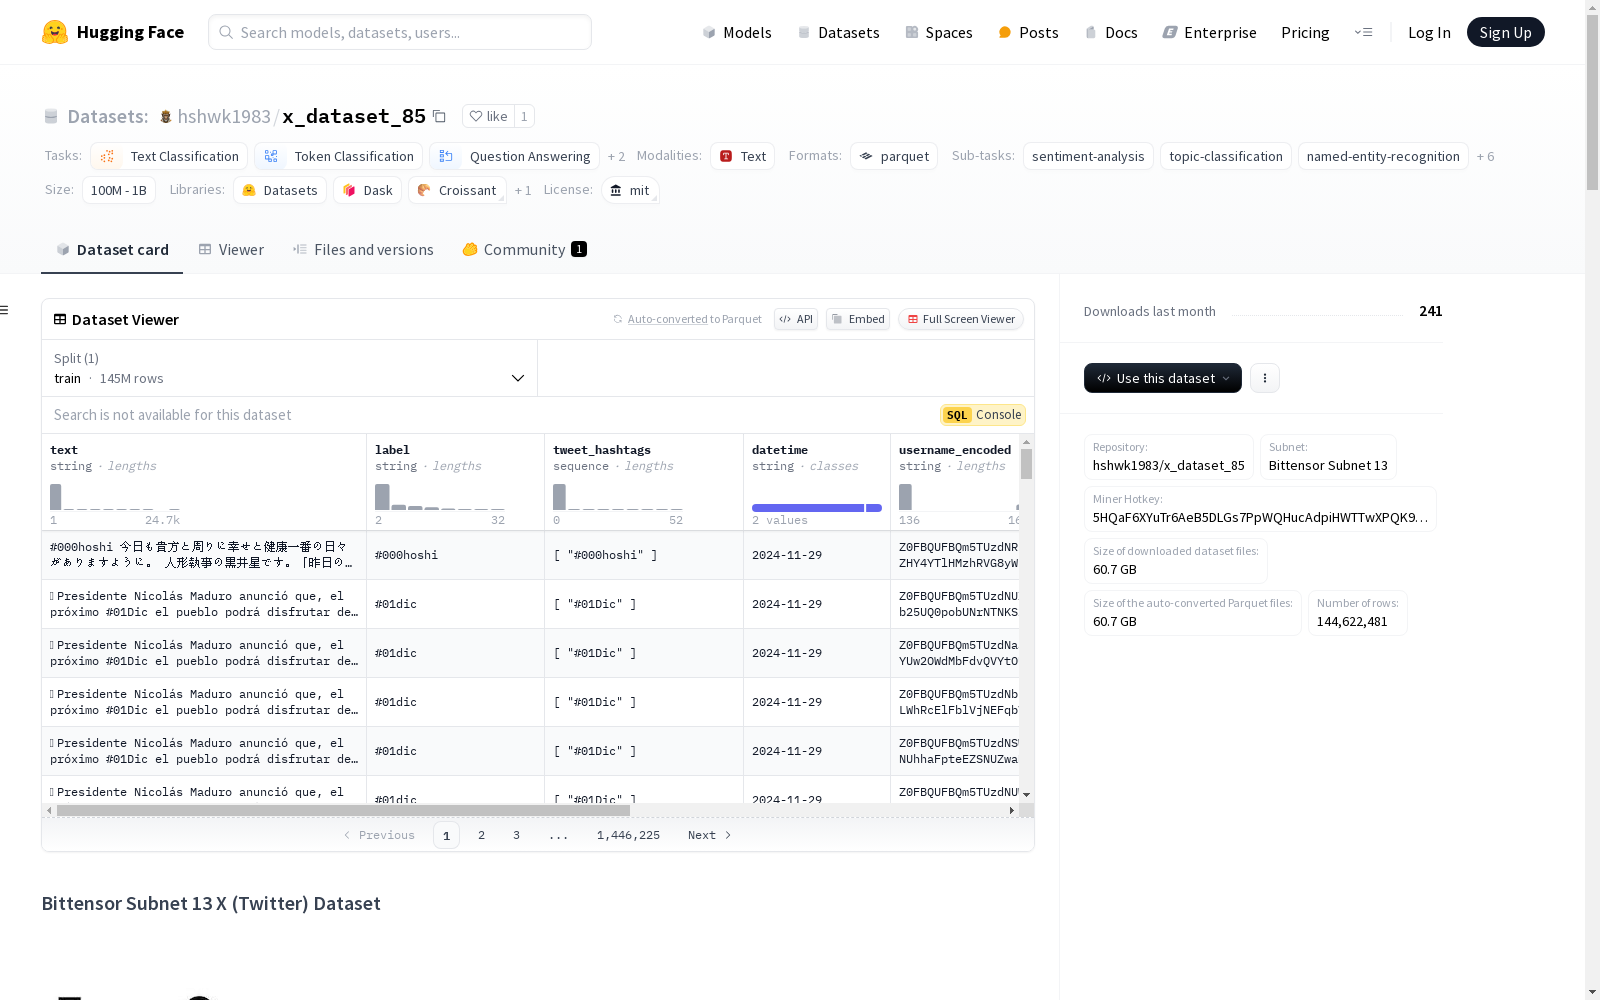This screenshot has width=1600, height=1000.
Task: Click the tweet_hashtags column header
Action: 602,450
